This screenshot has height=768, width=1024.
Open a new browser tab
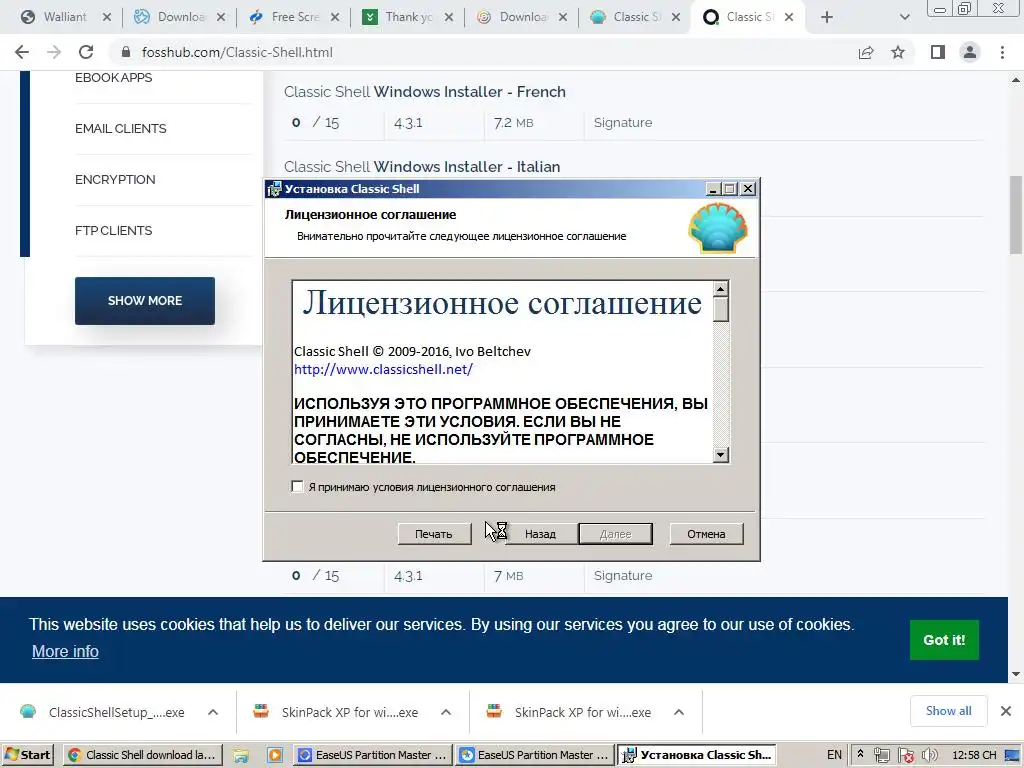point(827,17)
